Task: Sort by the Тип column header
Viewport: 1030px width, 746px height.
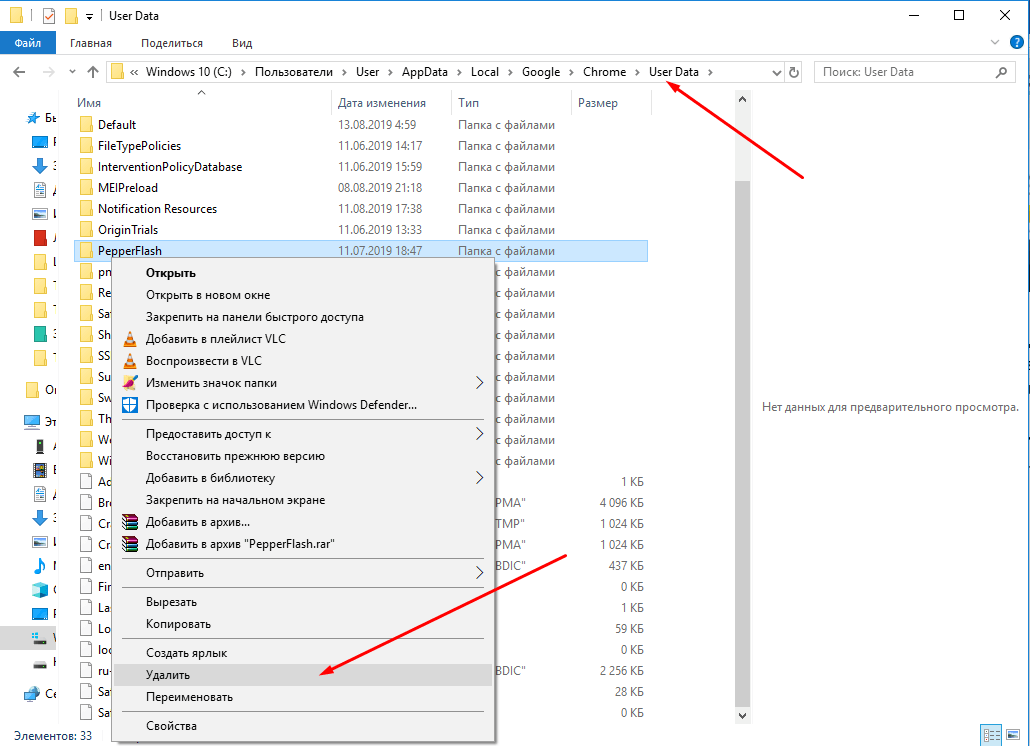Action: pyautogui.click(x=512, y=103)
